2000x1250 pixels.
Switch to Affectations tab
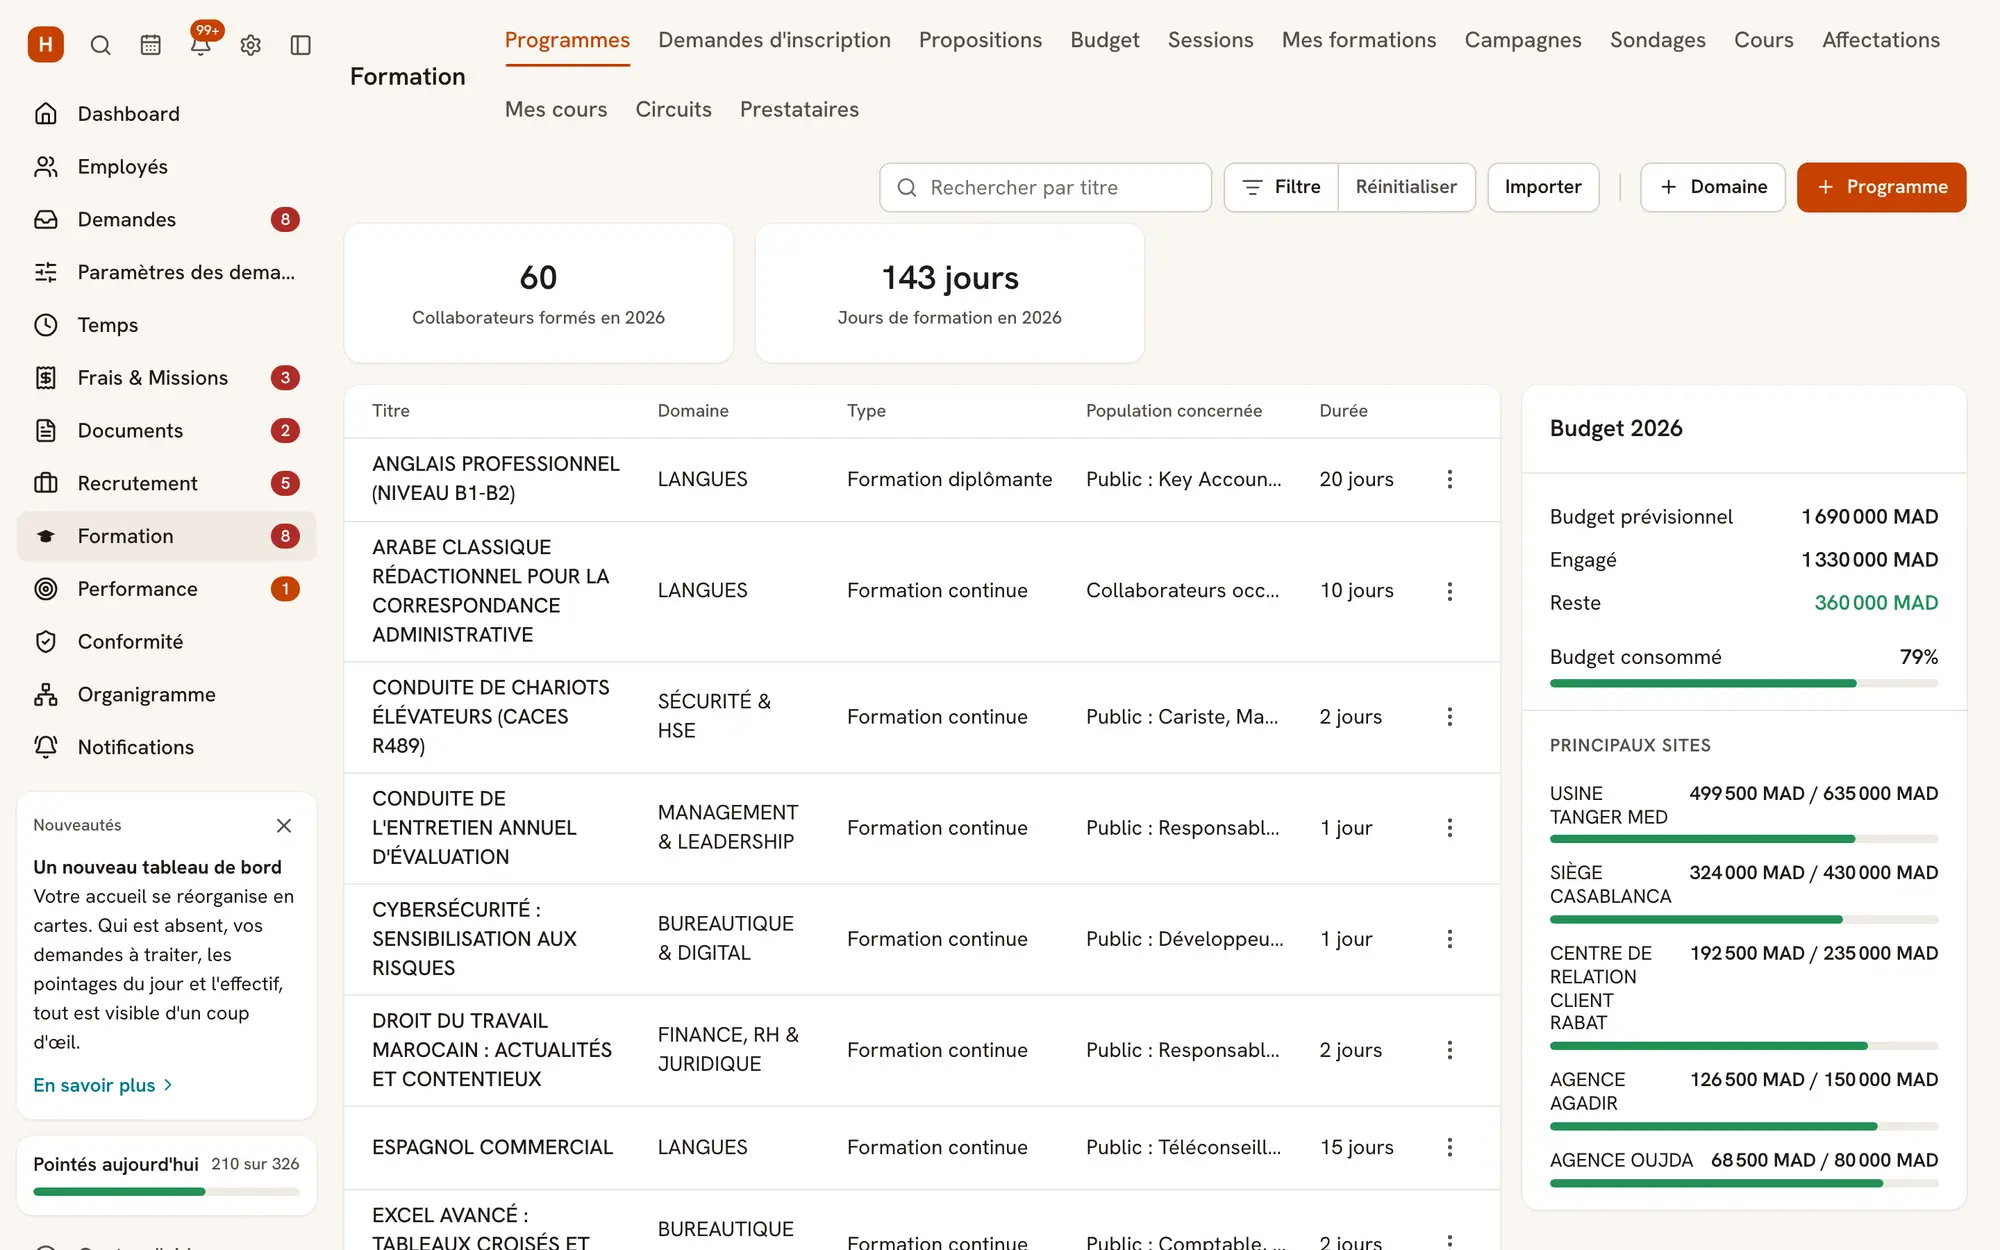click(x=1881, y=40)
